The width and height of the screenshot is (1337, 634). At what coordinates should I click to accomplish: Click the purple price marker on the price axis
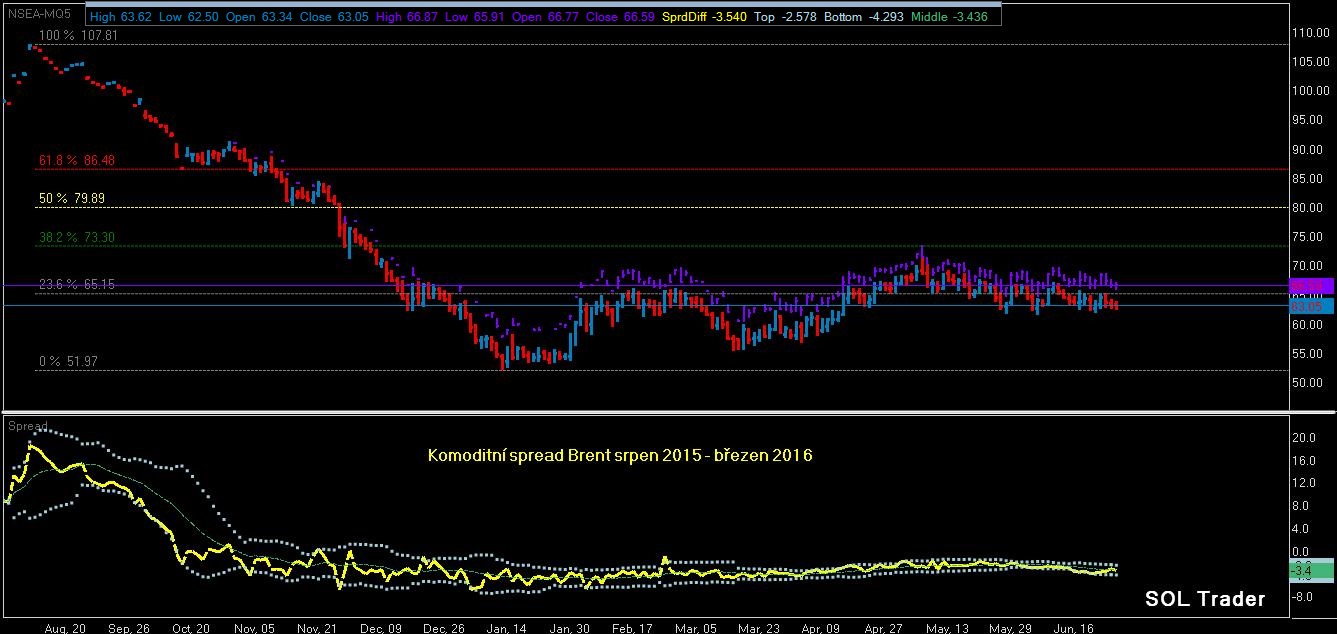(x=1311, y=286)
